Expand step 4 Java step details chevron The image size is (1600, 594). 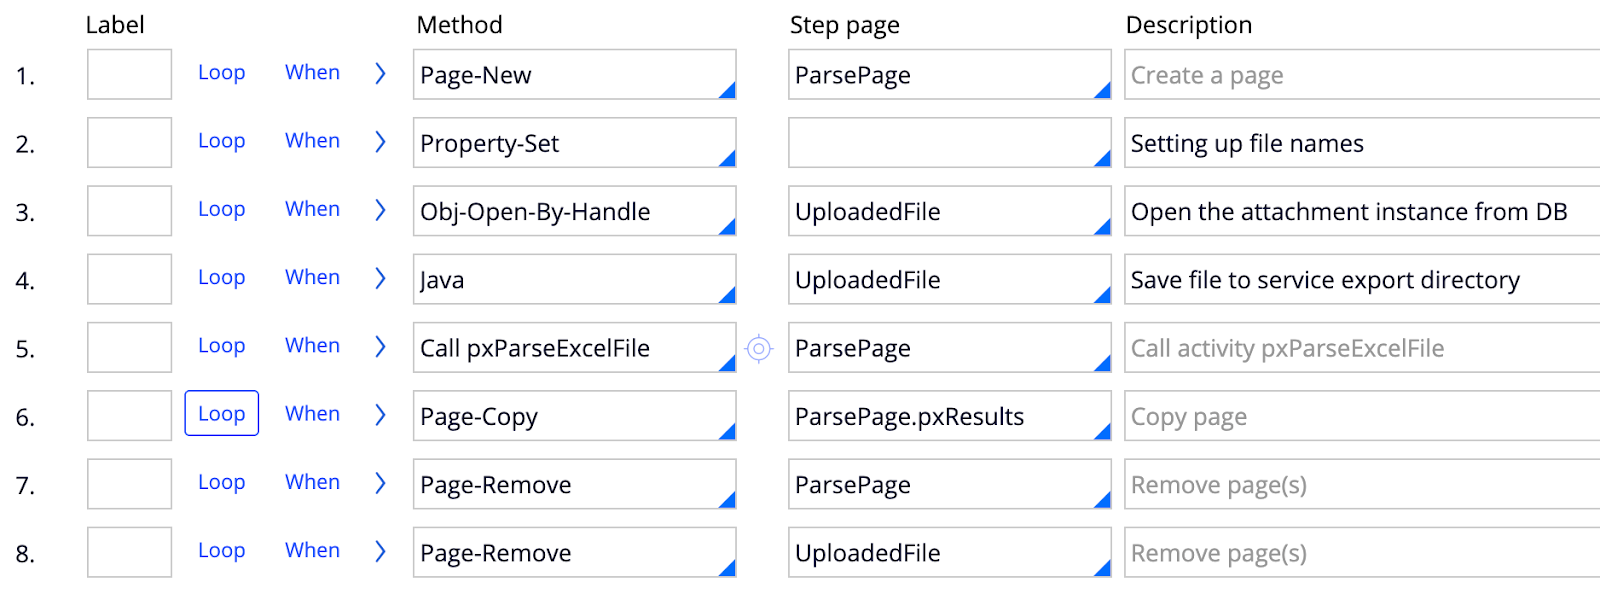point(380,278)
